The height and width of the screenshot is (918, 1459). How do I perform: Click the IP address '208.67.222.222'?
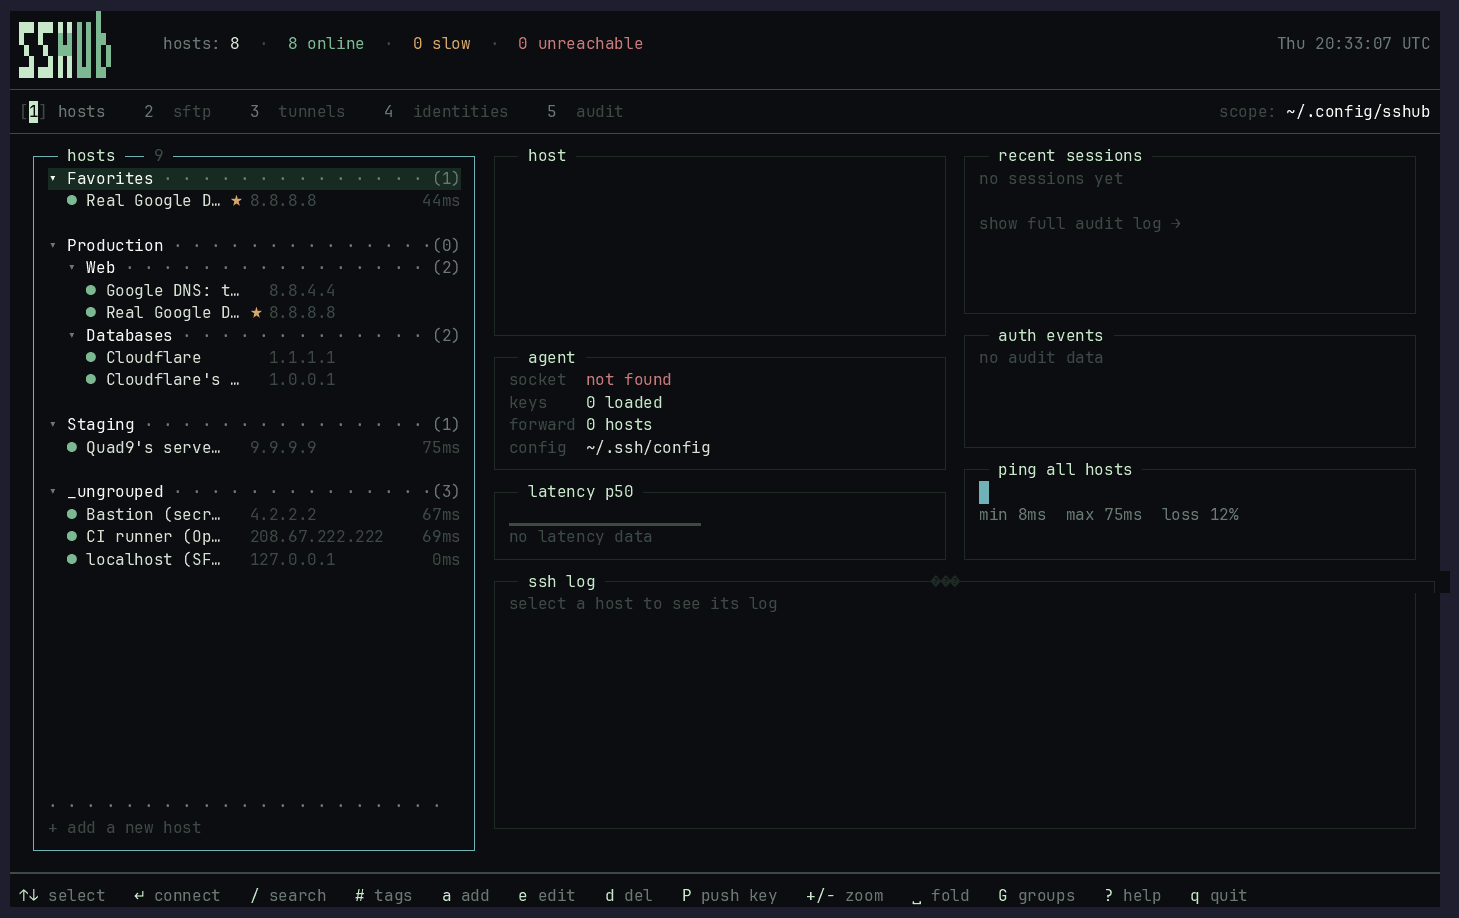click(x=317, y=536)
